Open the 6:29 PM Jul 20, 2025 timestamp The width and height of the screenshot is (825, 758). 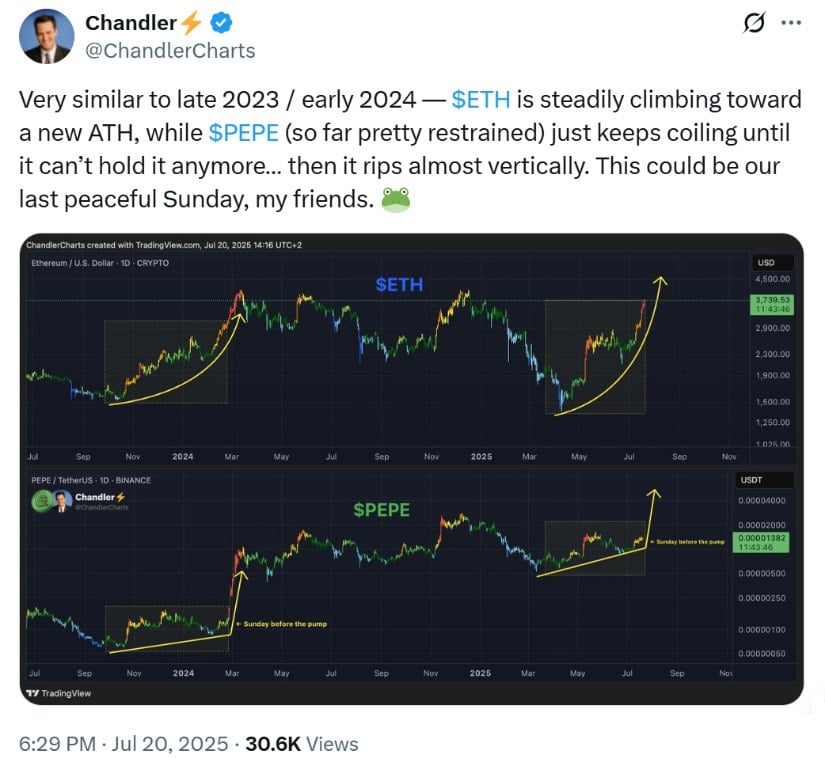click(124, 744)
